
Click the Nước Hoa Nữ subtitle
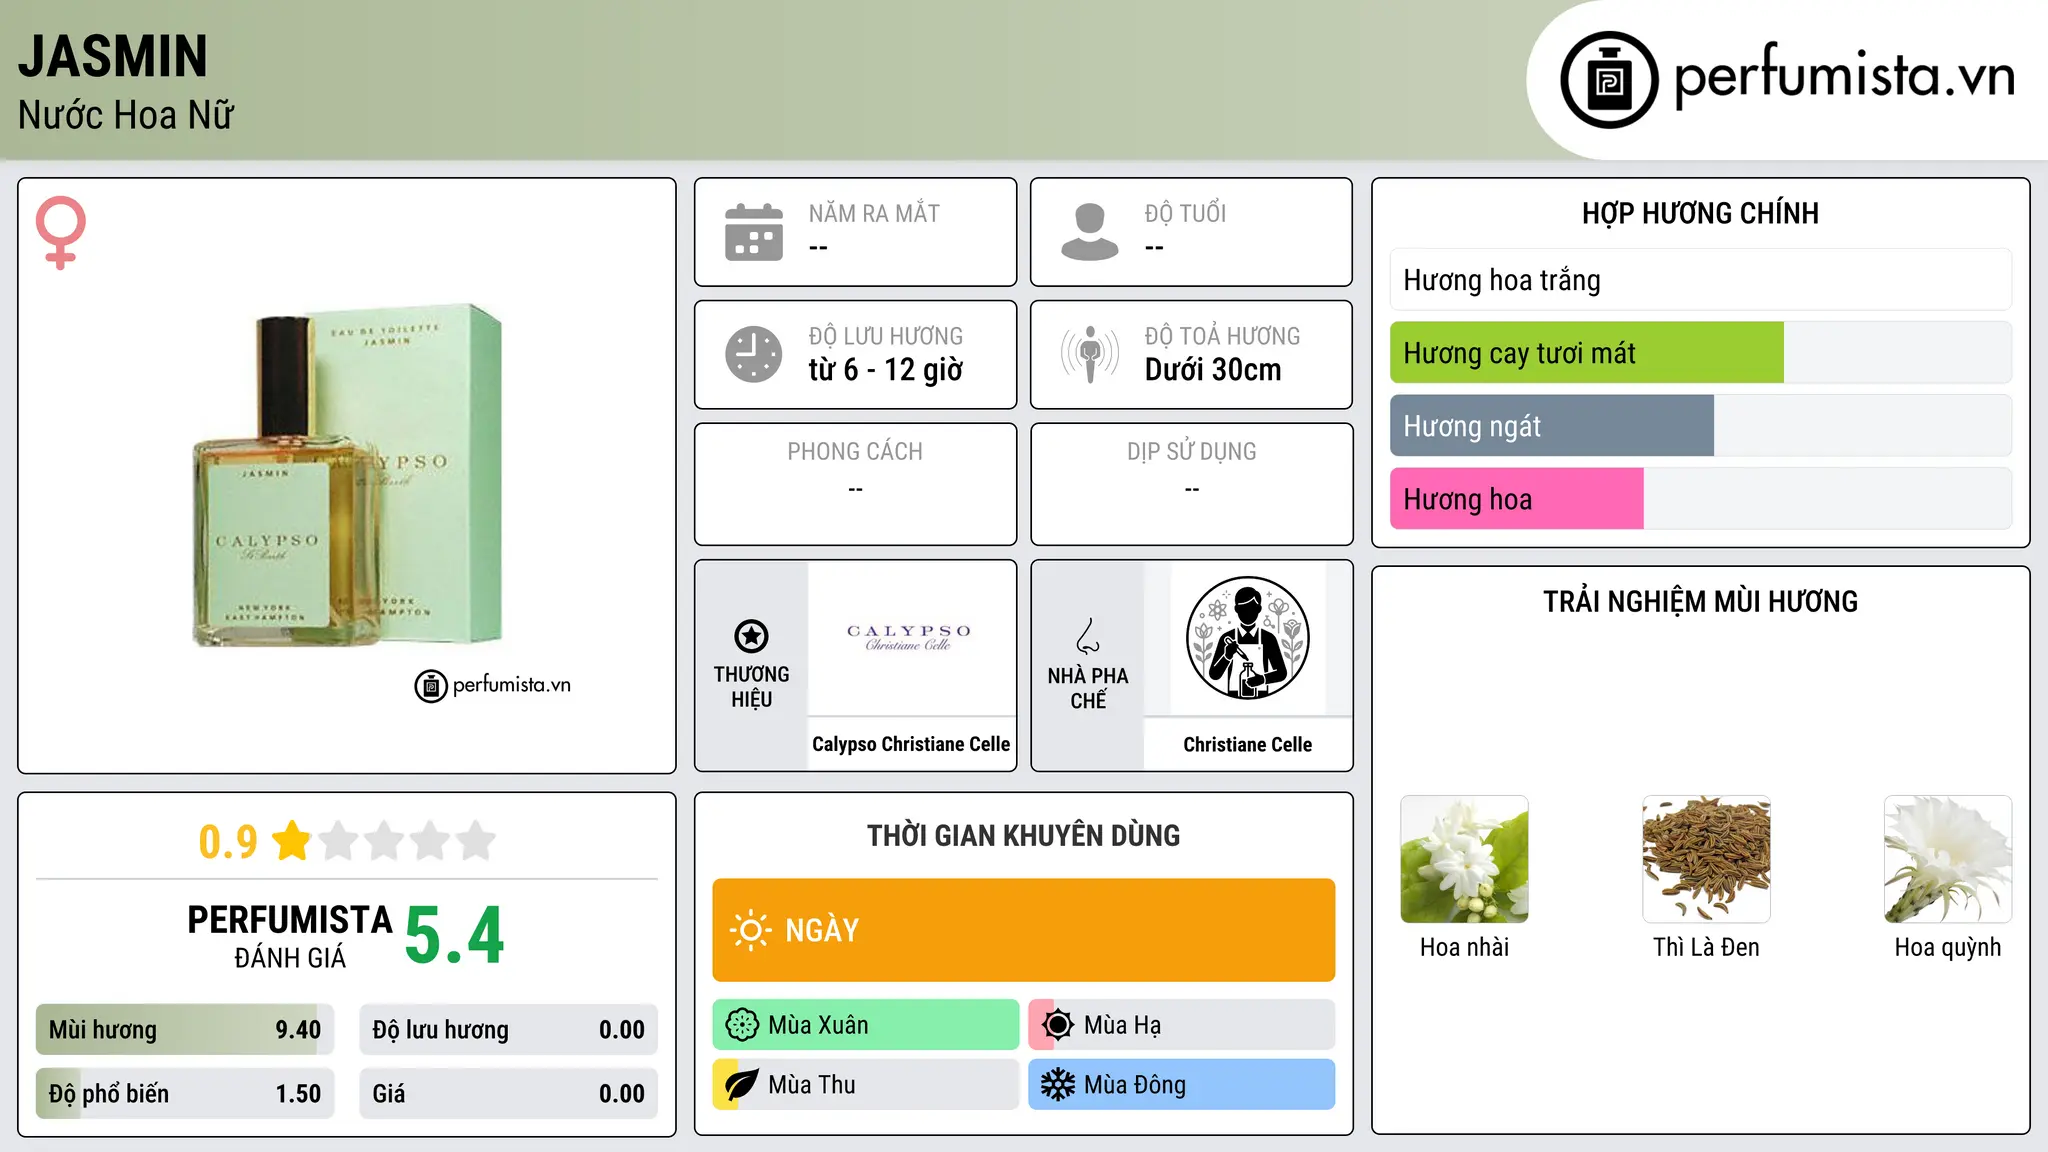[126, 115]
